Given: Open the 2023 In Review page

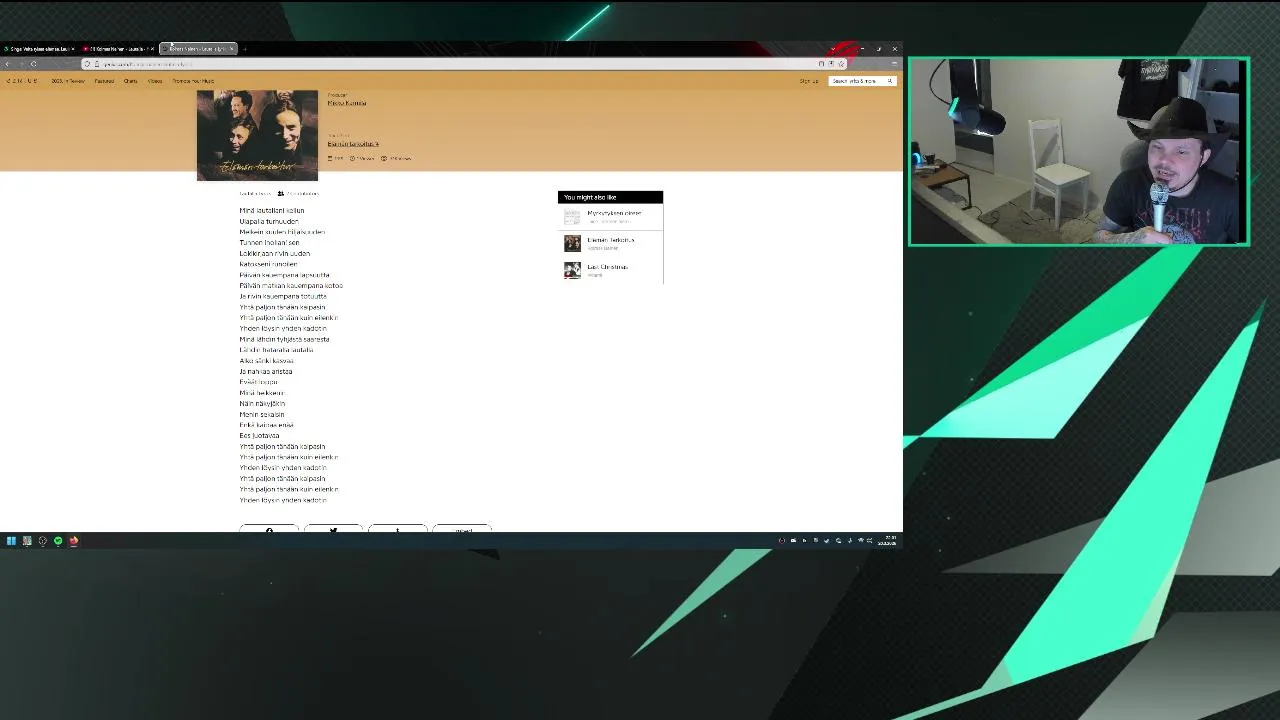Looking at the screenshot, I should 68,81.
